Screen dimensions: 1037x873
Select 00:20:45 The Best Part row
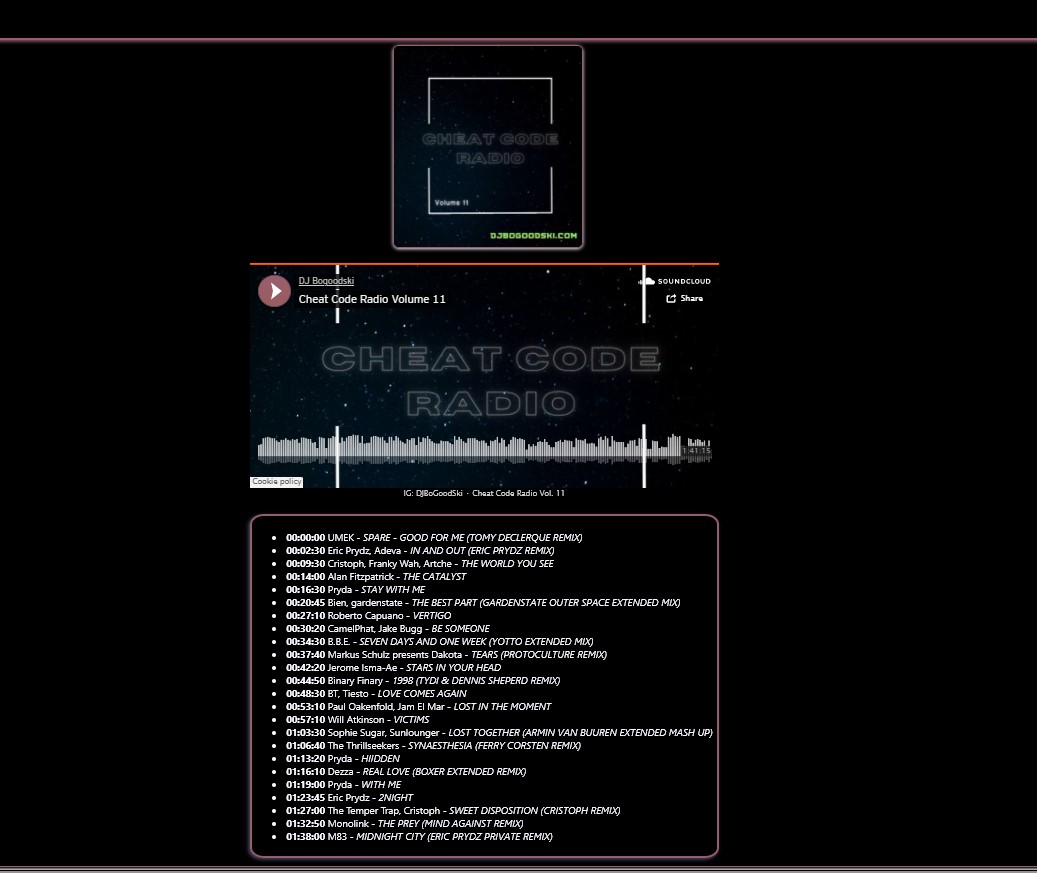coord(483,603)
